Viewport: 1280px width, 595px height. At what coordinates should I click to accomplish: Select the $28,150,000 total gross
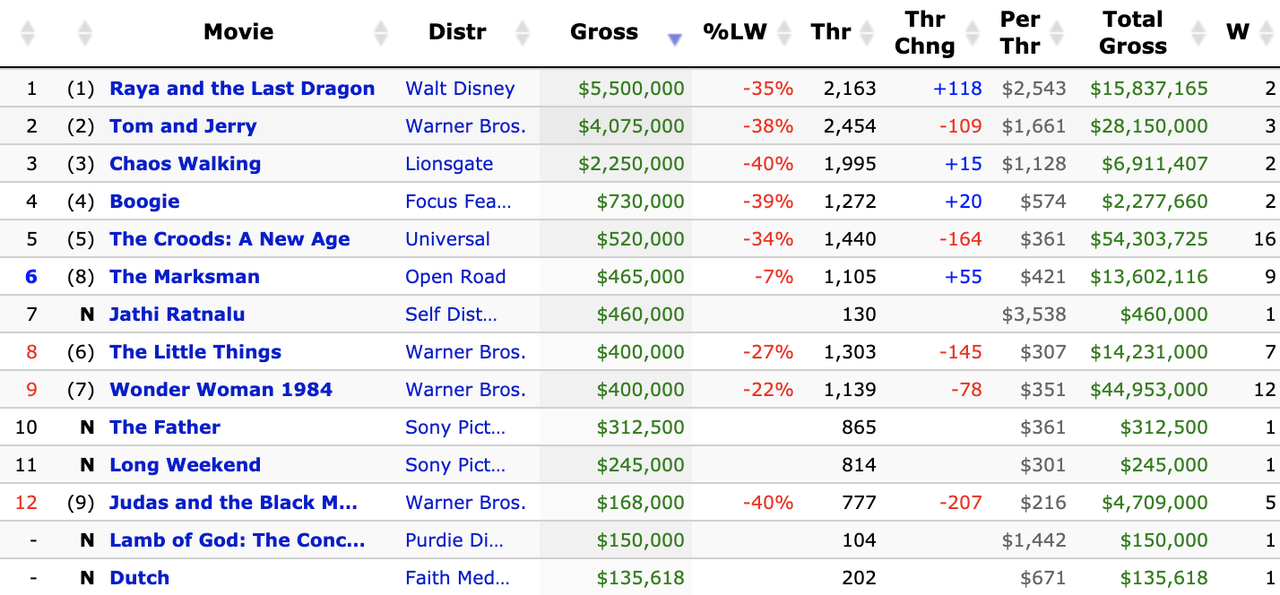pos(1149,126)
